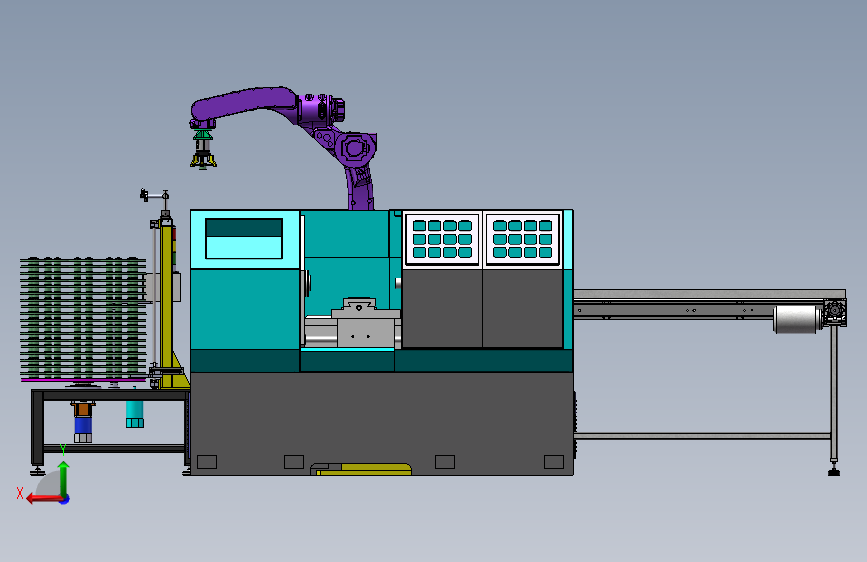Select the conveyor's silver drive motor

pyautogui.click(x=797, y=319)
